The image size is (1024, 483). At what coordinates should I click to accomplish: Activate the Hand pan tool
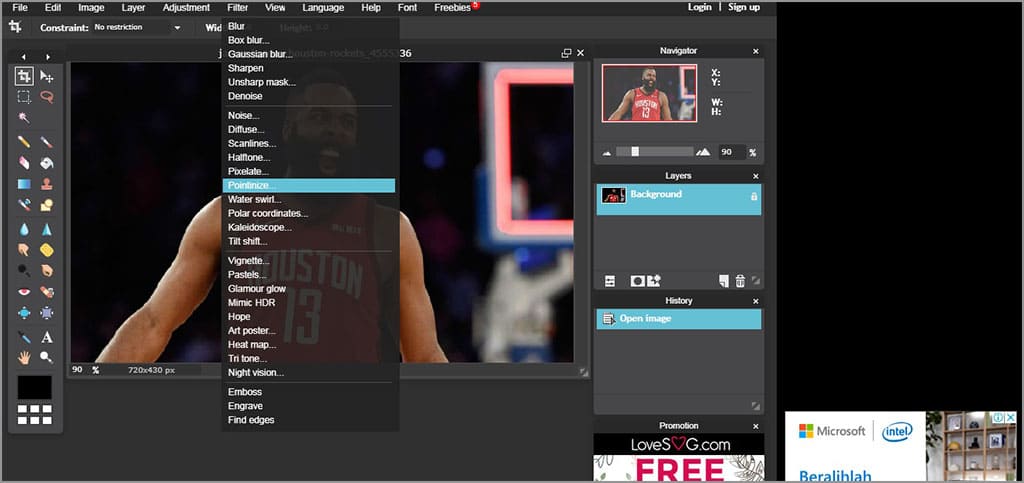click(24, 357)
